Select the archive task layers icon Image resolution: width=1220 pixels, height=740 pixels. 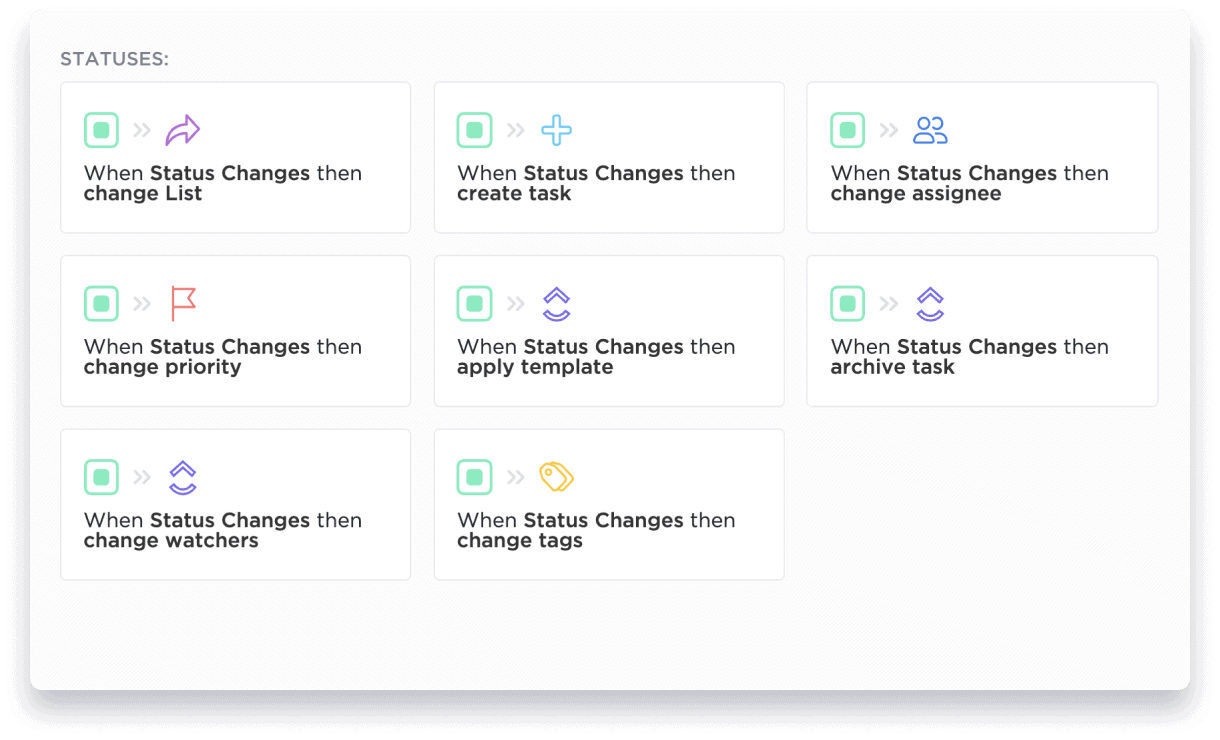point(930,303)
